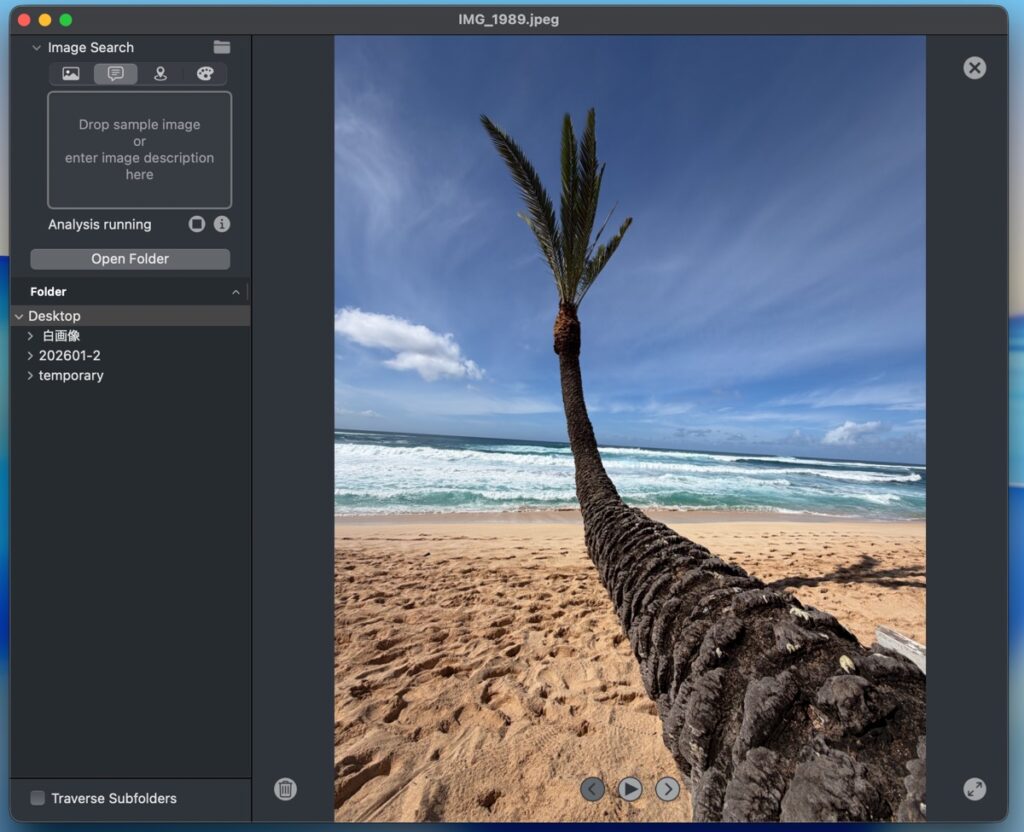Select the location pin search mode

[160, 74]
